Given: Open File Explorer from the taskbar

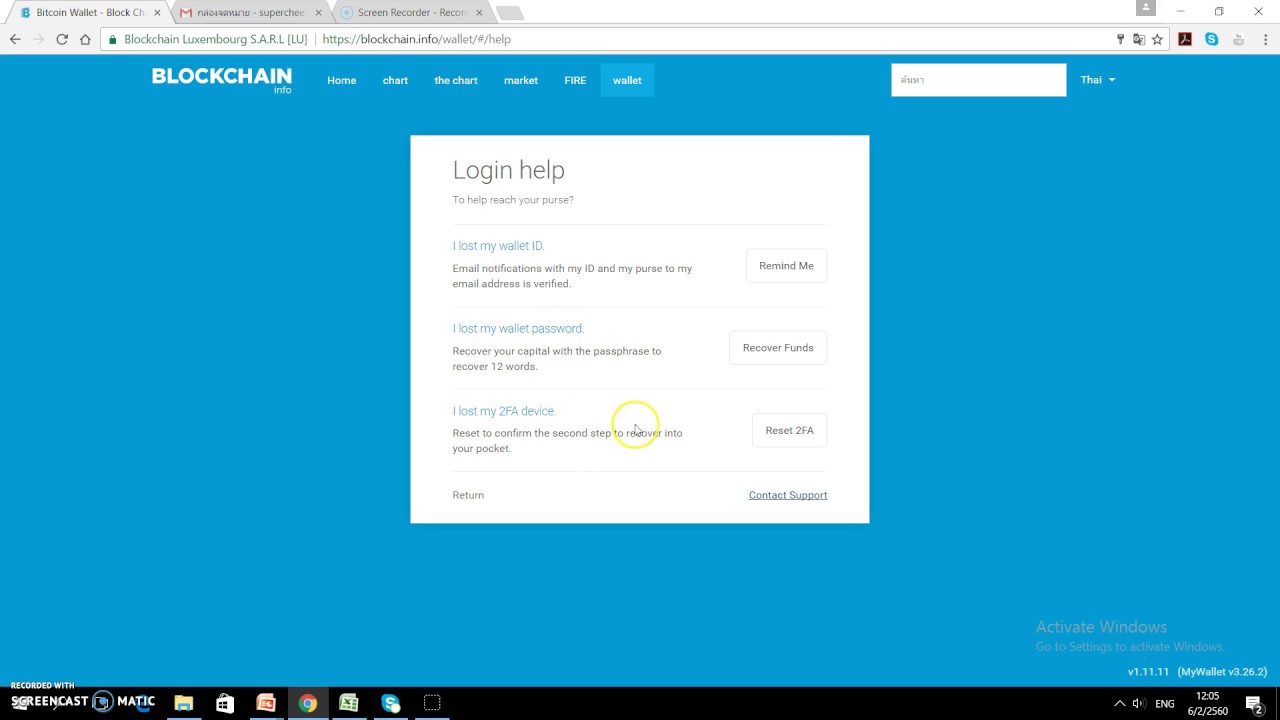Looking at the screenshot, I should tap(183, 703).
